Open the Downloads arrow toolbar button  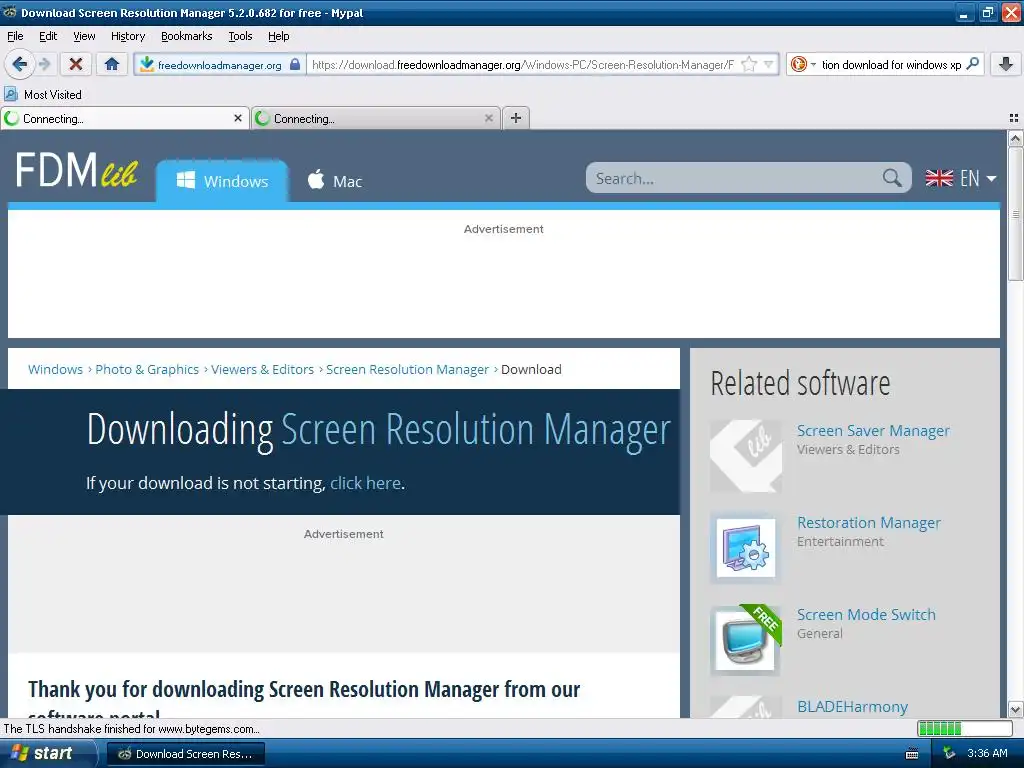(x=1006, y=64)
